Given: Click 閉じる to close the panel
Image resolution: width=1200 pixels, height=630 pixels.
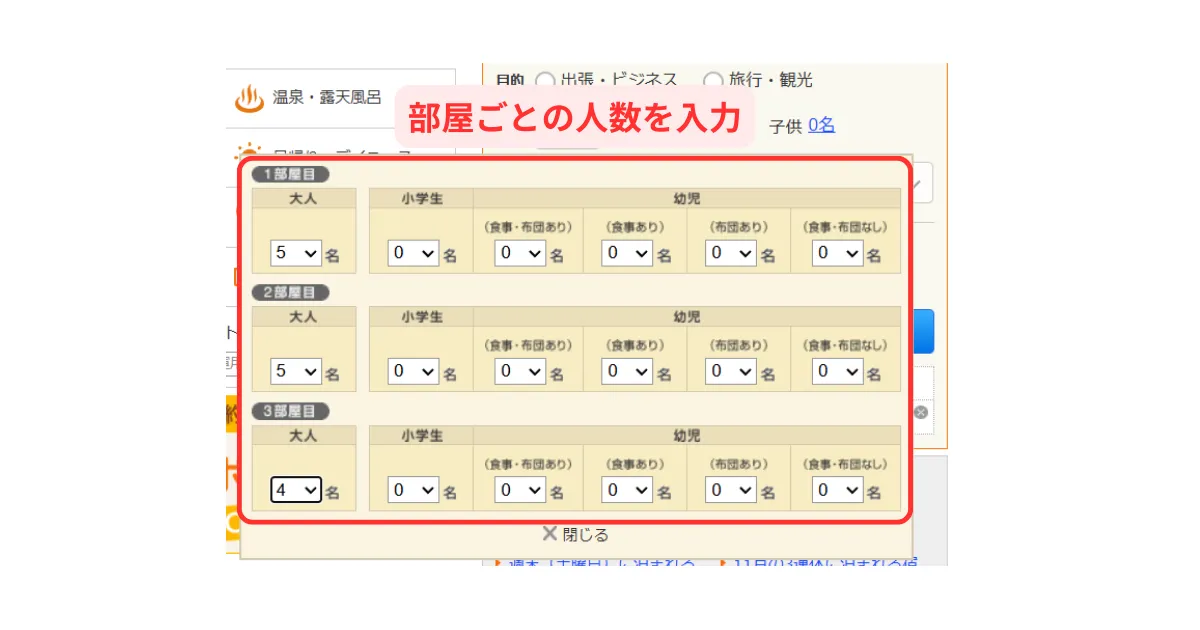Looking at the screenshot, I should (x=585, y=535).
